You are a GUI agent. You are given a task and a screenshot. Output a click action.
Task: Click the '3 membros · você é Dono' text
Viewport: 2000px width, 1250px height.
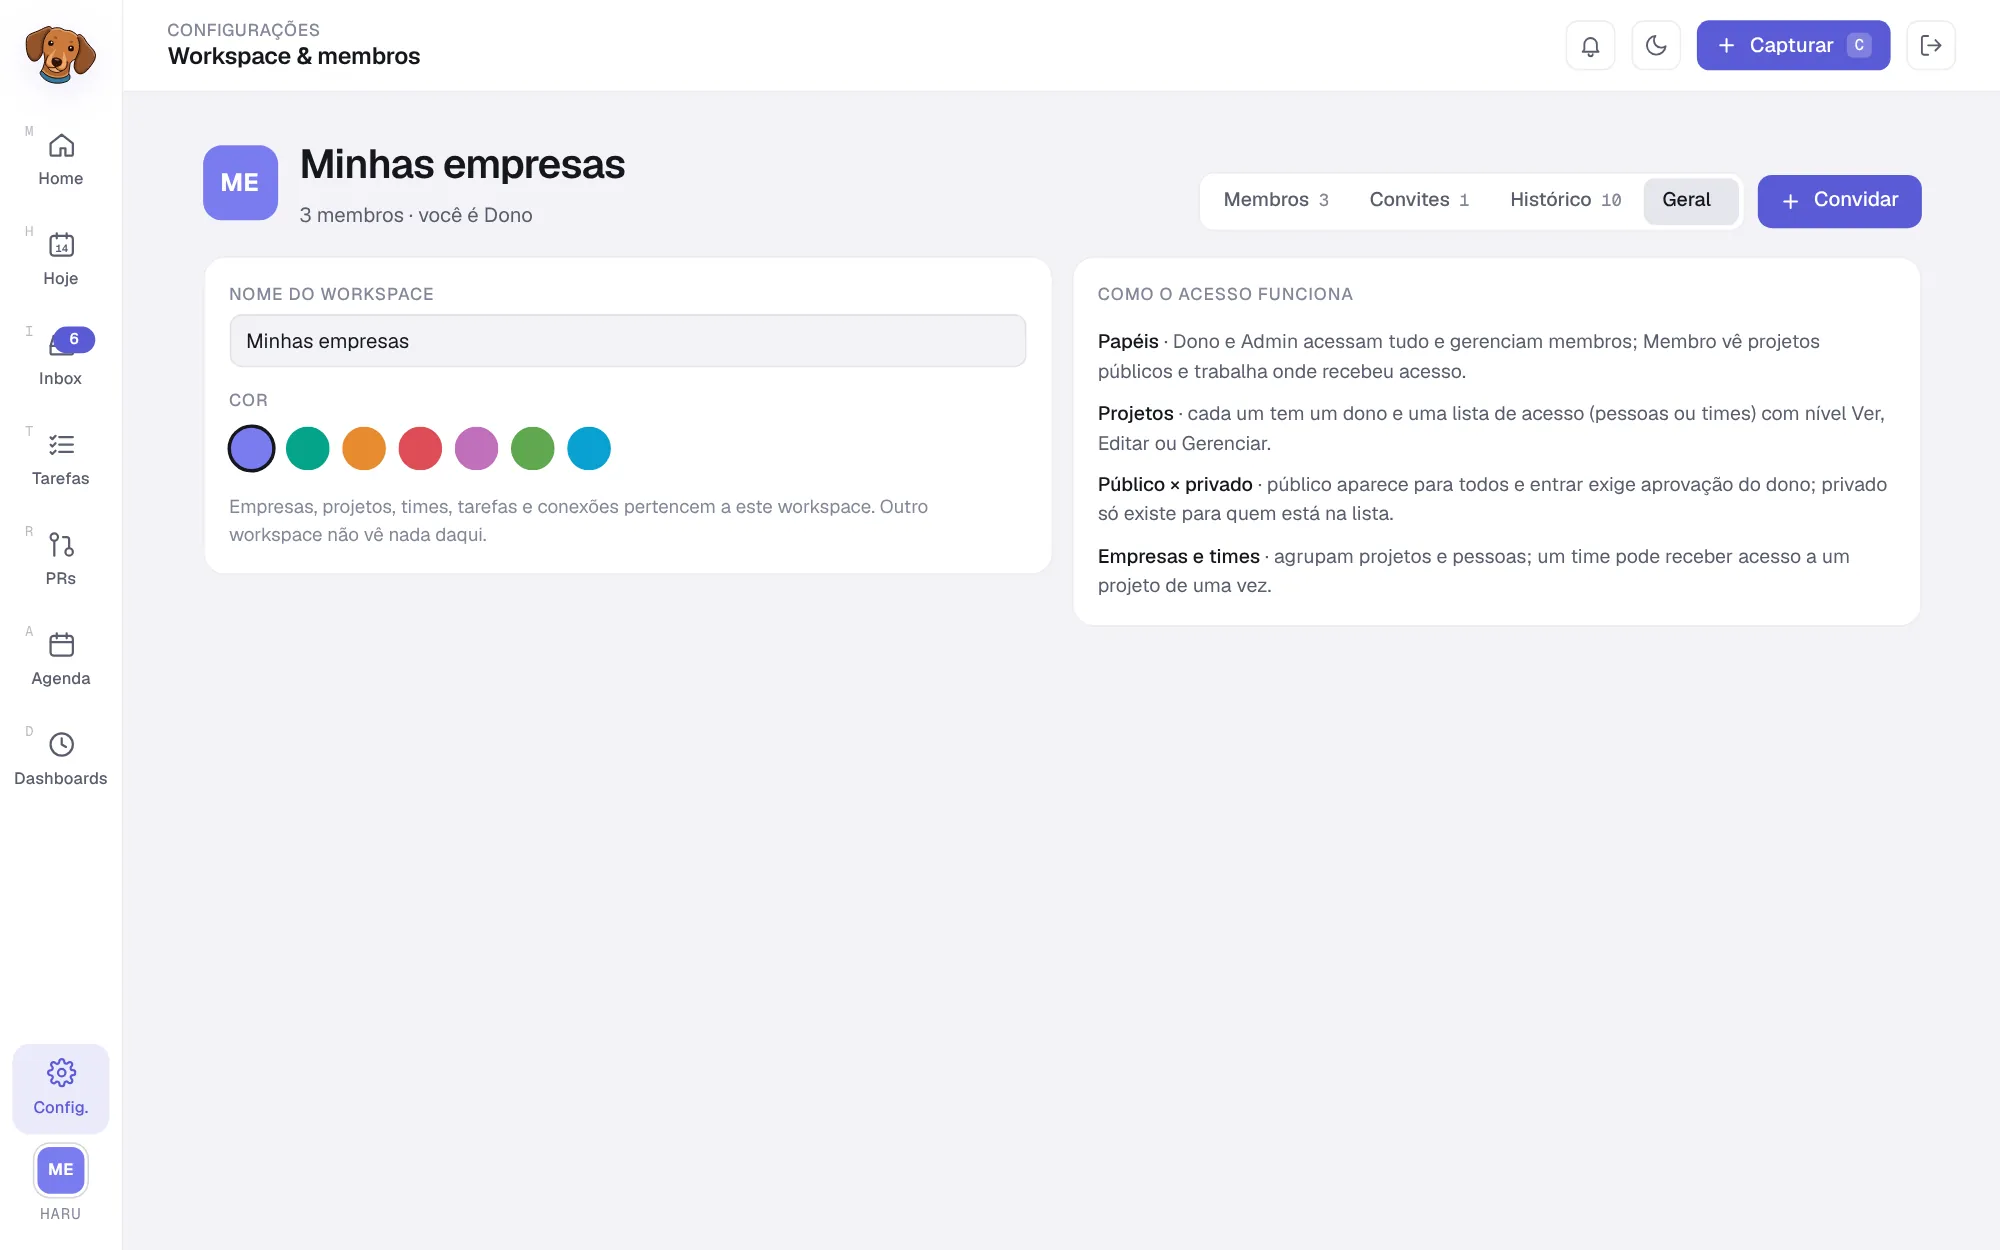(x=416, y=215)
